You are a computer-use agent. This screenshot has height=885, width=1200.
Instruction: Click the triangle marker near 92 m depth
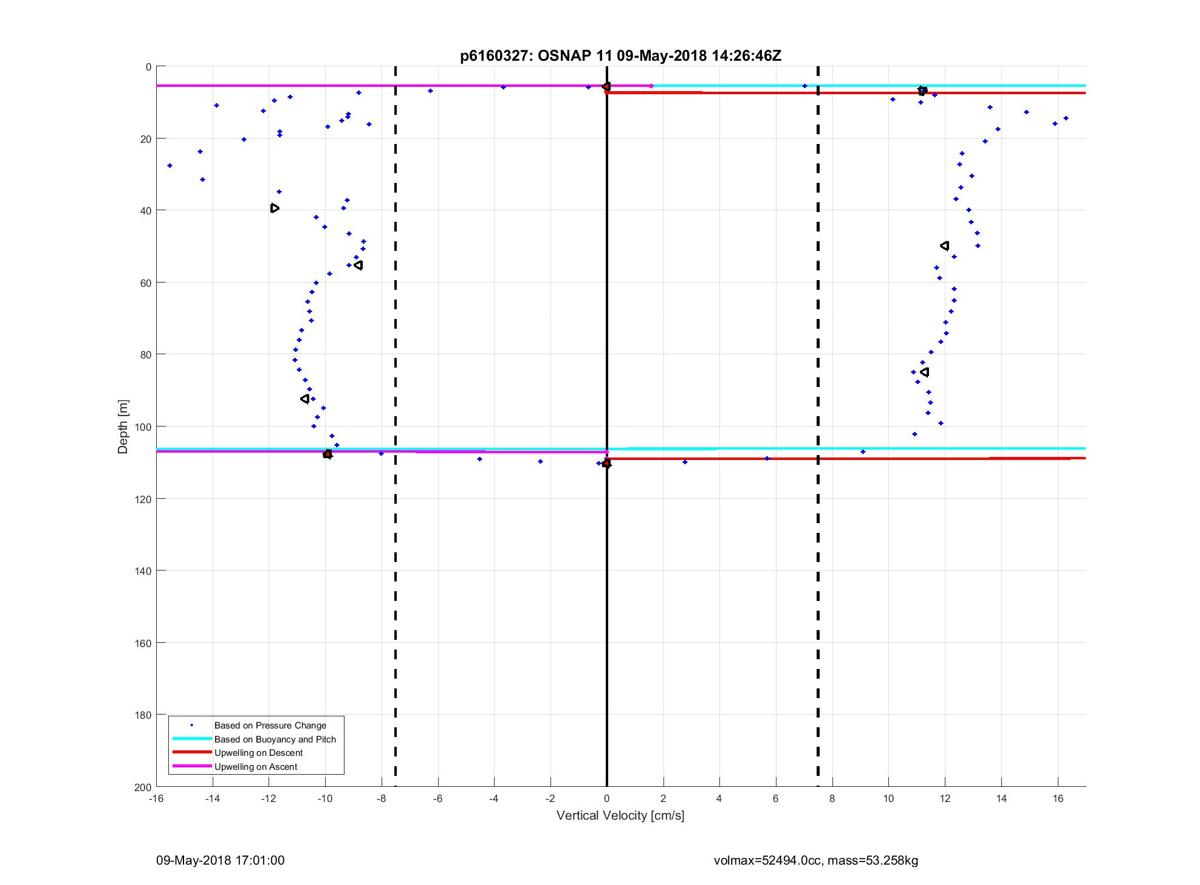pyautogui.click(x=305, y=399)
